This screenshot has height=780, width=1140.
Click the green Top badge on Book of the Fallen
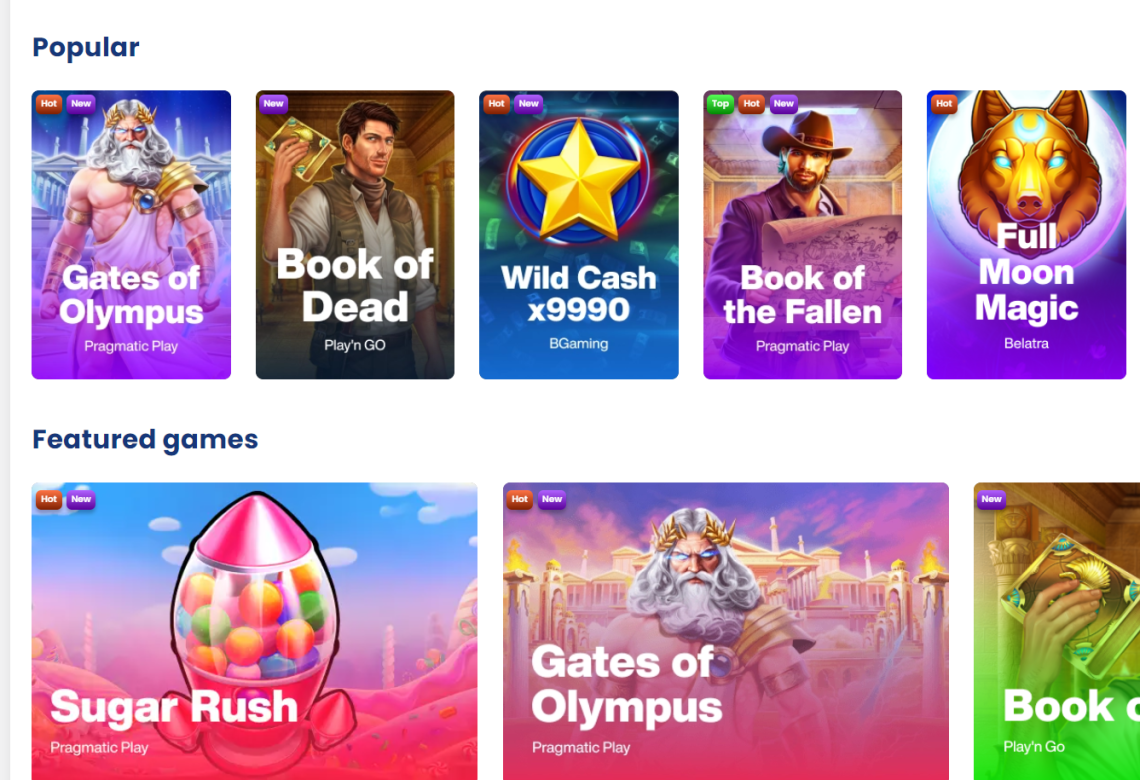[720, 104]
